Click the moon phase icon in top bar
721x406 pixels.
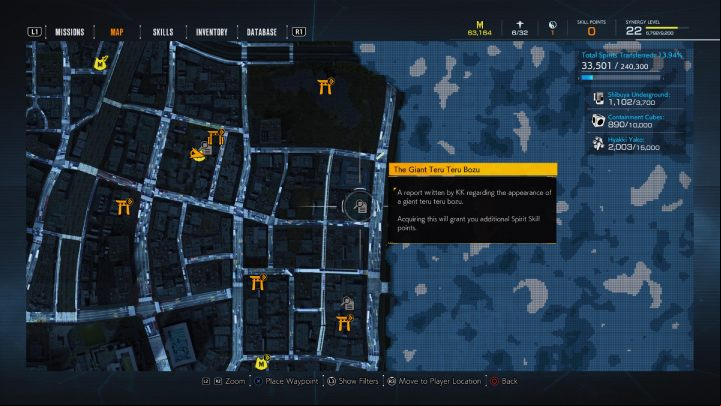point(552,25)
